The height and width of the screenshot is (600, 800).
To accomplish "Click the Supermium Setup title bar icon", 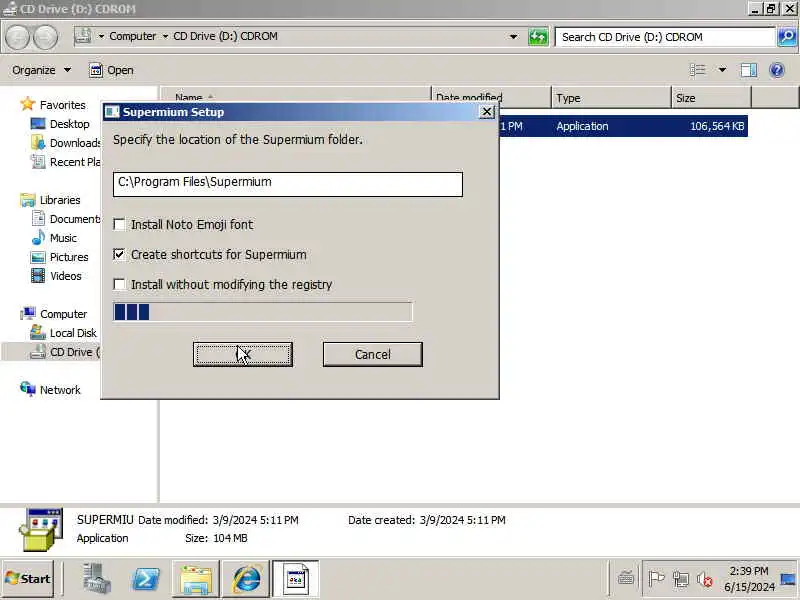I will click(112, 112).
